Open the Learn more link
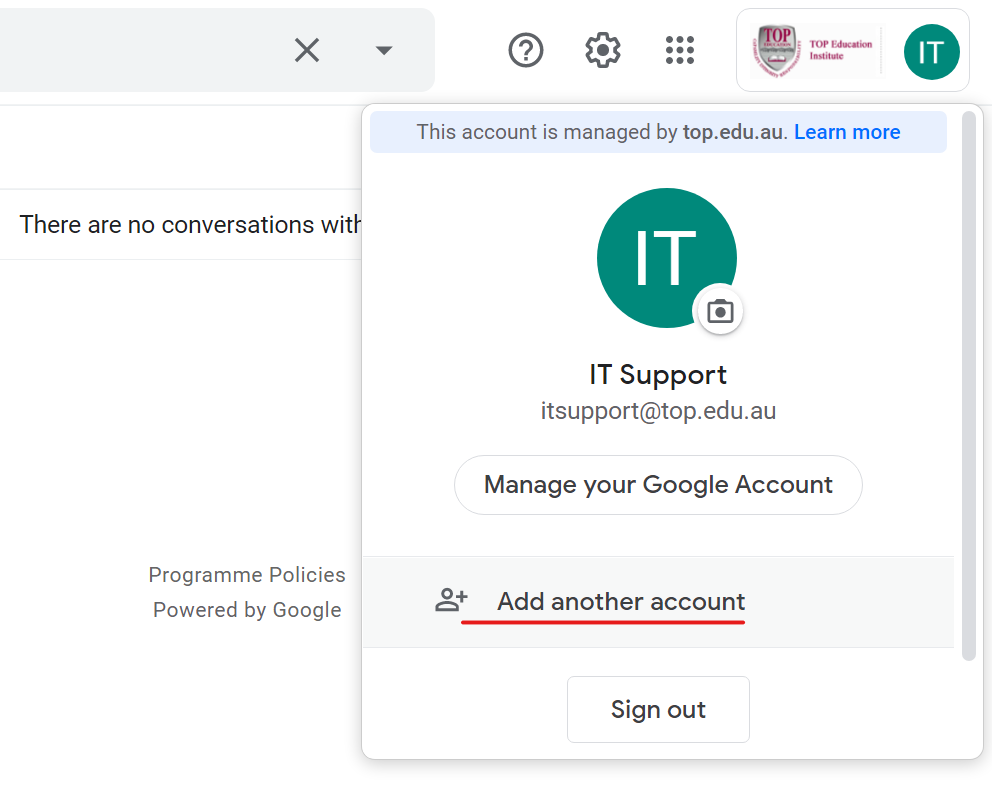This screenshot has height=785, width=992. pyautogui.click(x=846, y=132)
